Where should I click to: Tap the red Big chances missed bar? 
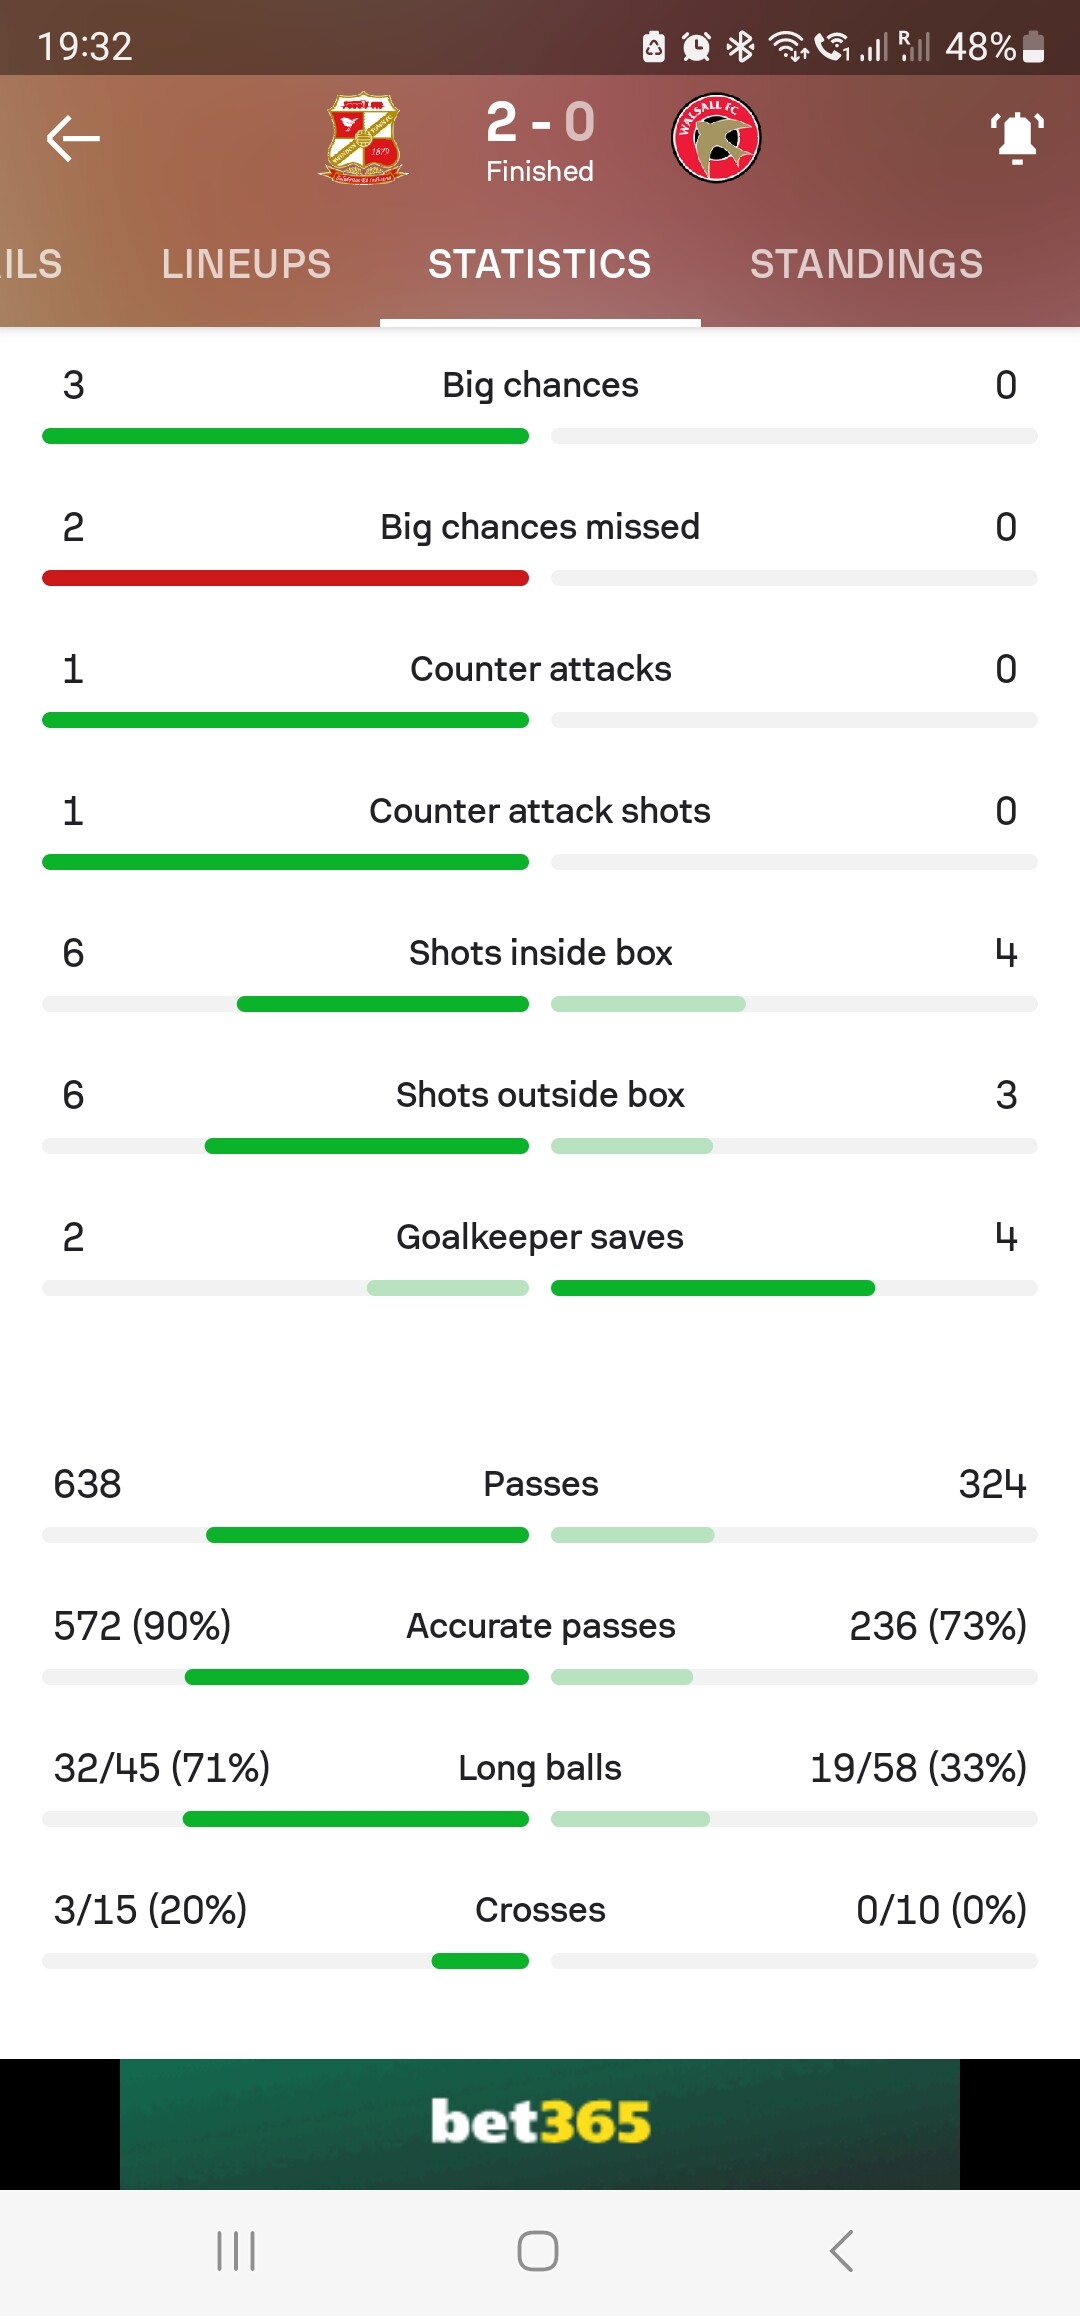pos(285,578)
